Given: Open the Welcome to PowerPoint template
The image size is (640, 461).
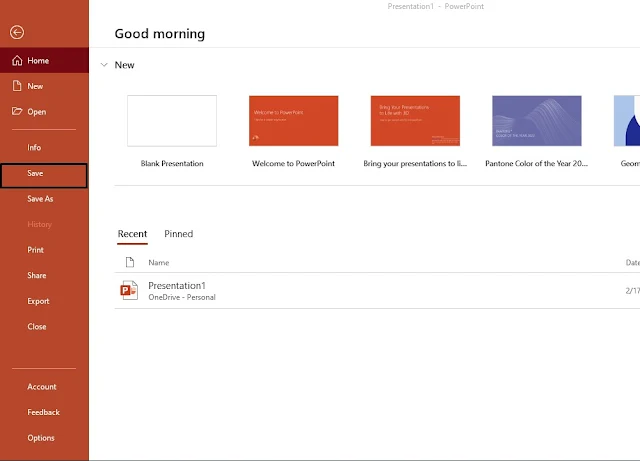Looking at the screenshot, I should coord(293,121).
